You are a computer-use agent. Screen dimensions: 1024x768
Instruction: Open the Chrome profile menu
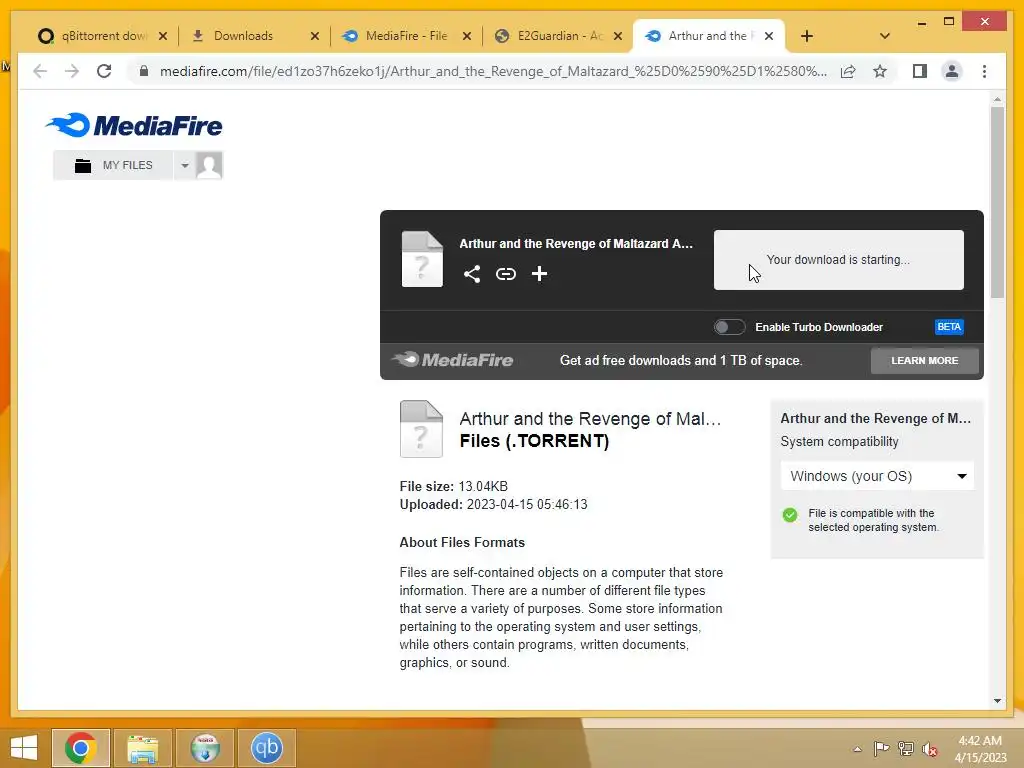pos(952,71)
